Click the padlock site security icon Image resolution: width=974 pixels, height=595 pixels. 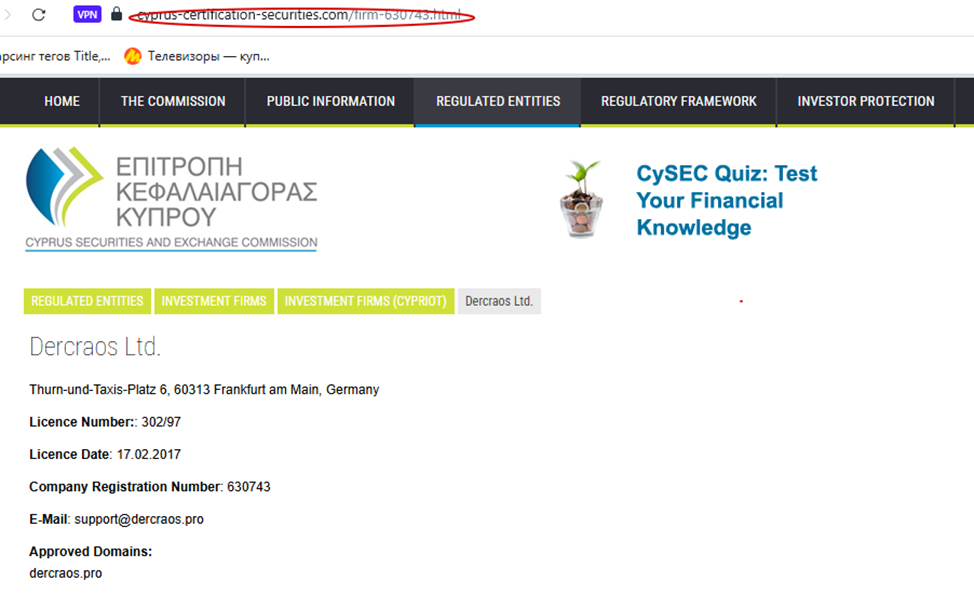pos(116,14)
